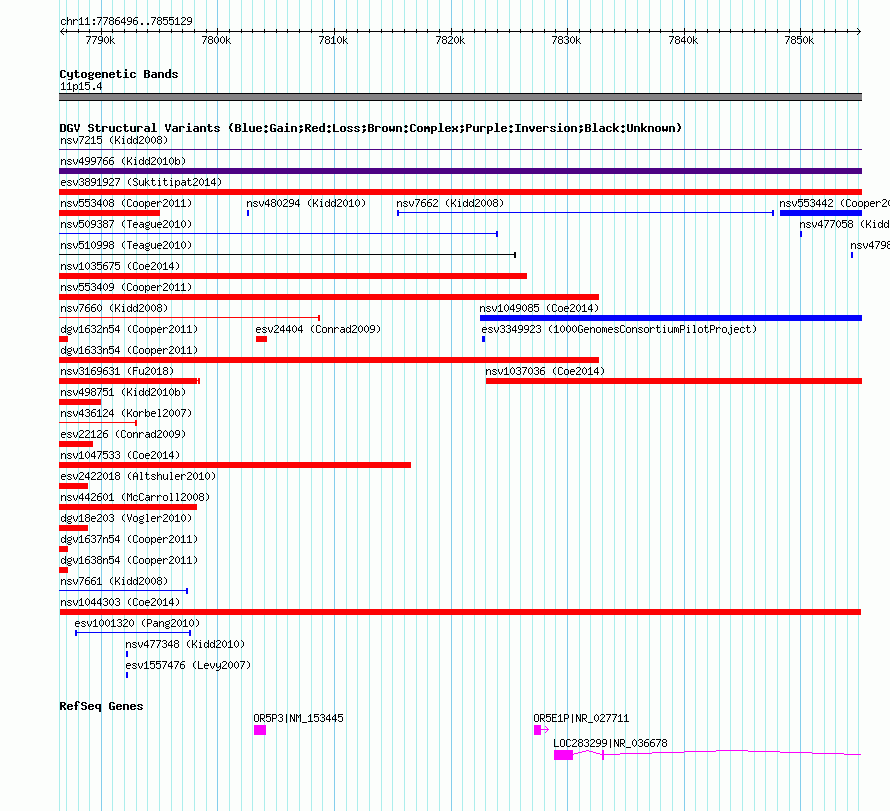The image size is (890, 811).
Task: Open the OR5E1P|NR_027711 gene label
Action: (581, 718)
